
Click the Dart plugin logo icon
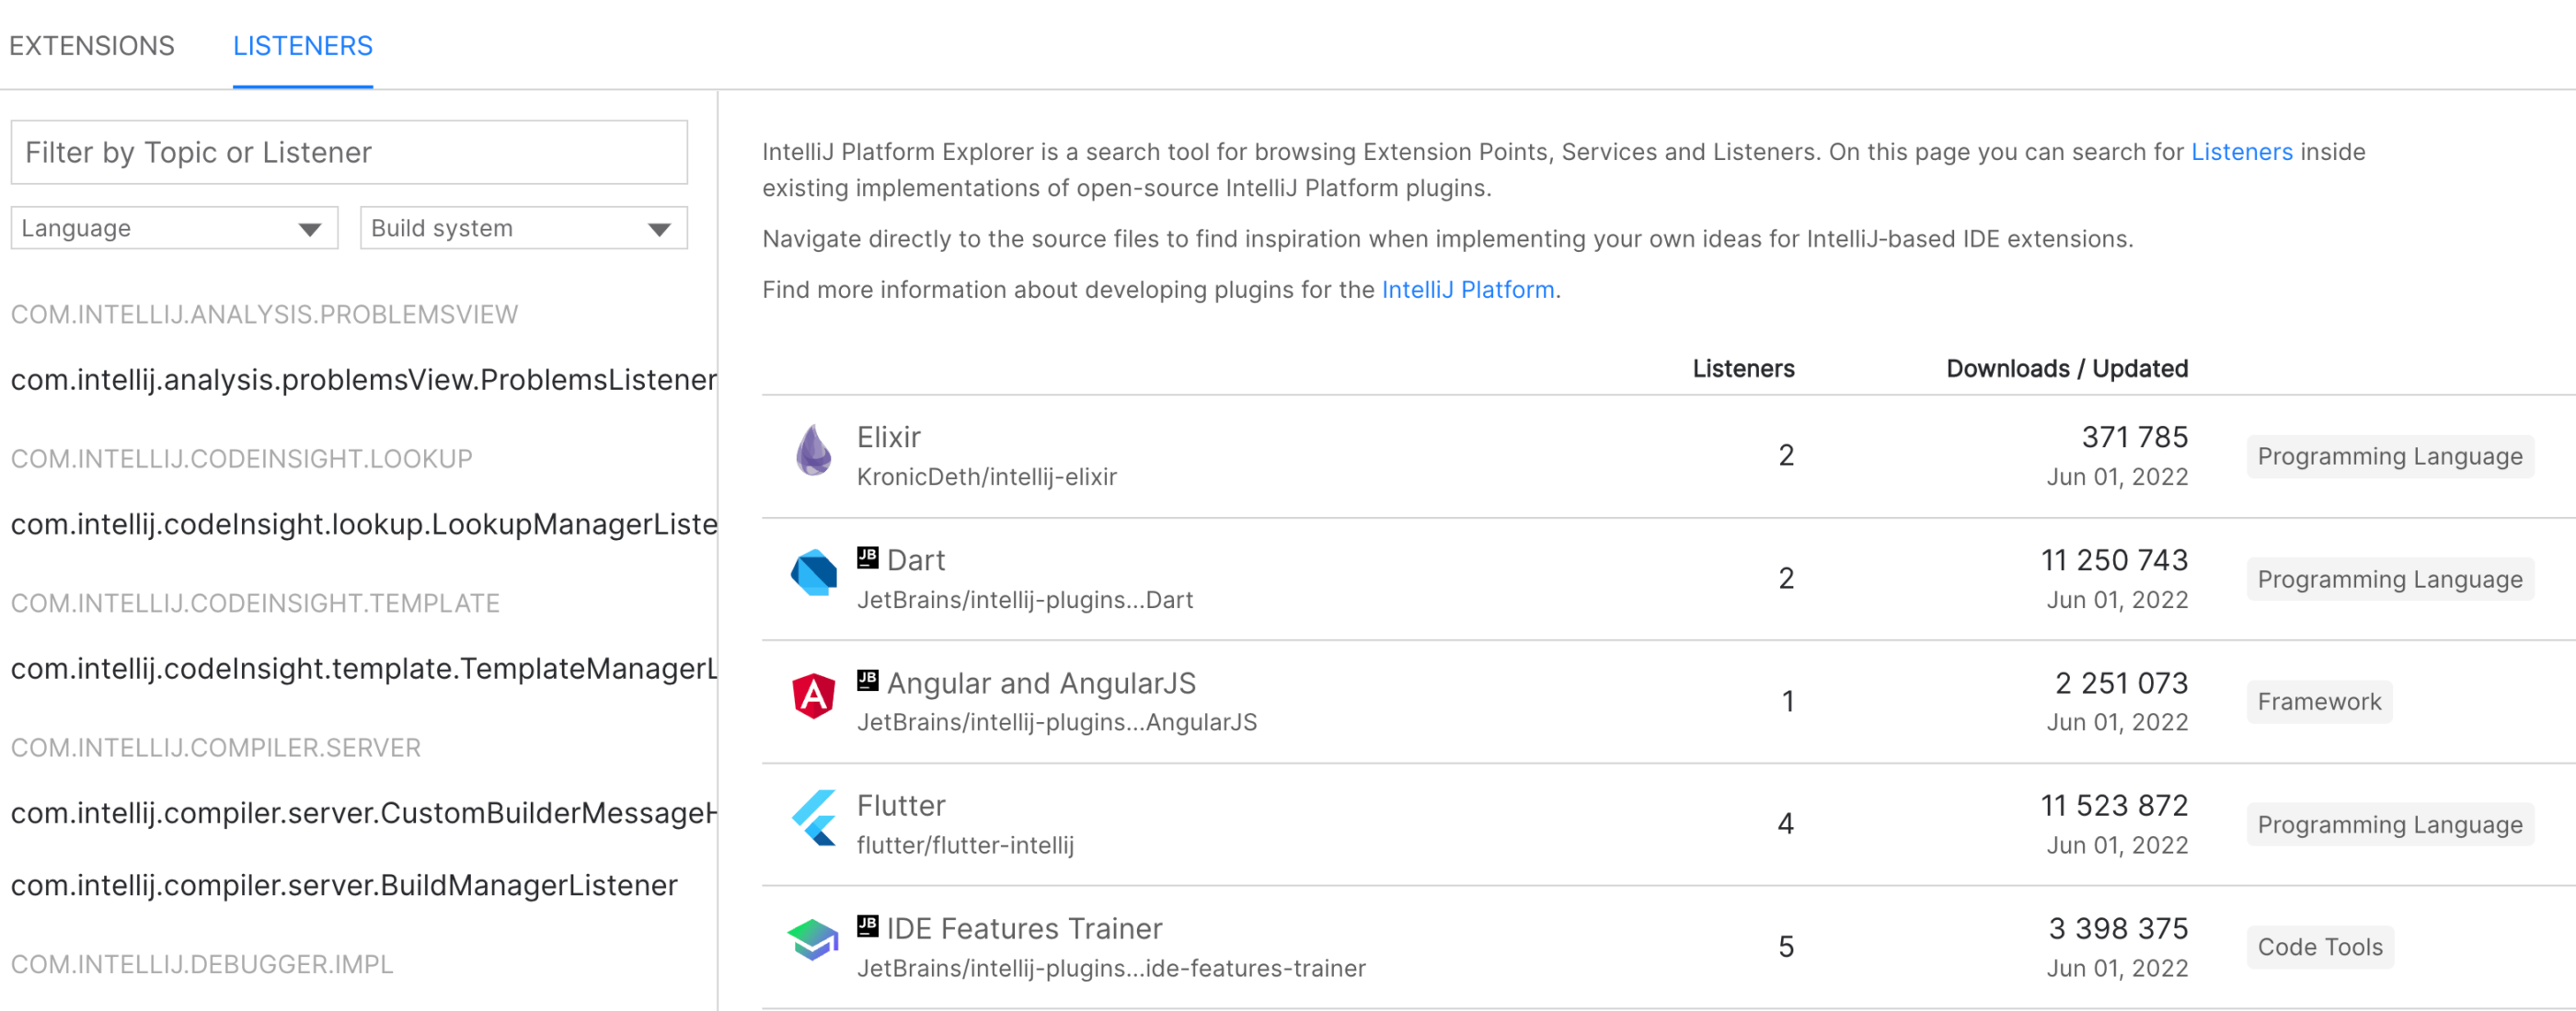pos(814,573)
